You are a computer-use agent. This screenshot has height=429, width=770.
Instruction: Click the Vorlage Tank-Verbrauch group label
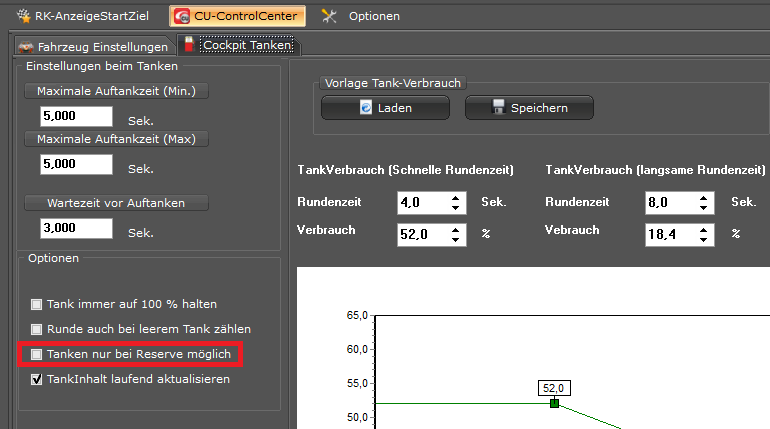(x=393, y=83)
